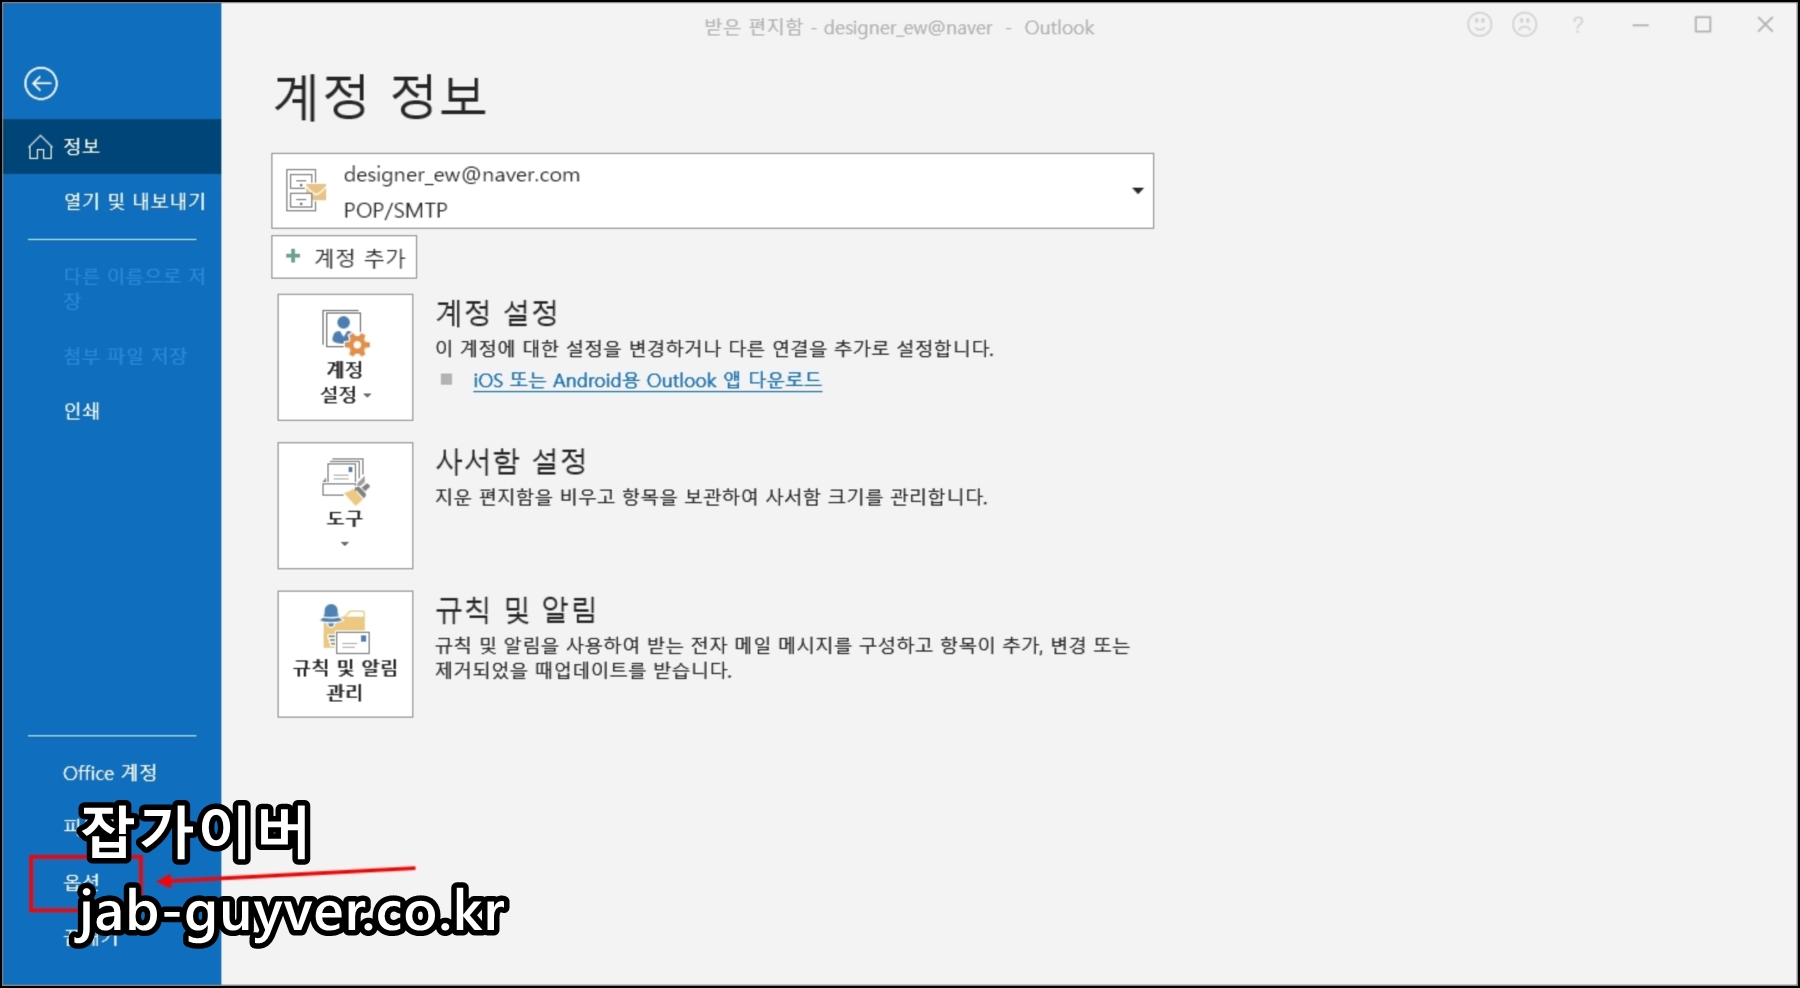
Task: Close the Outlook window
Action: pos(1765,25)
